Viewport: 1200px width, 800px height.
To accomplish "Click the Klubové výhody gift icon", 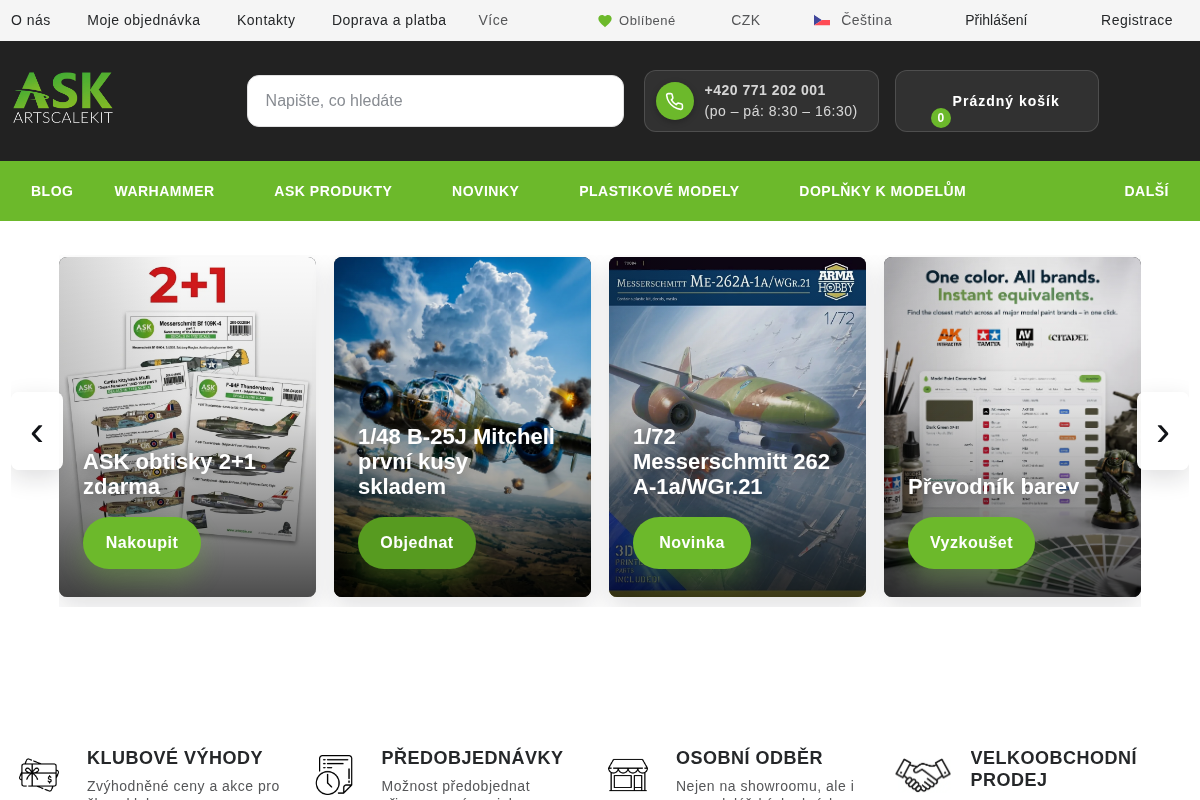I will click(39, 775).
